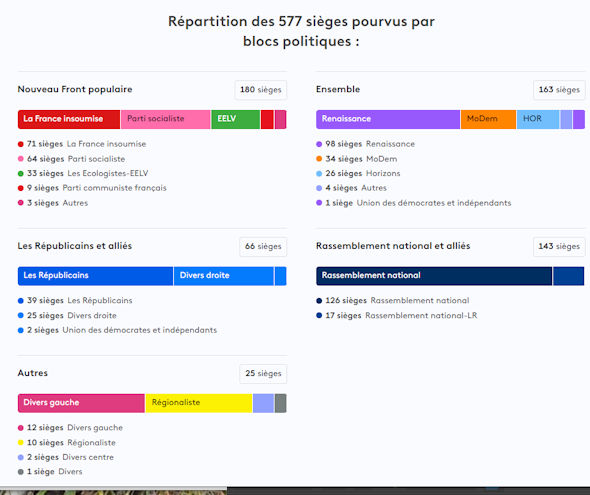Click the 143 sièges badge
Screen dimensions: 590x495
tap(559, 247)
